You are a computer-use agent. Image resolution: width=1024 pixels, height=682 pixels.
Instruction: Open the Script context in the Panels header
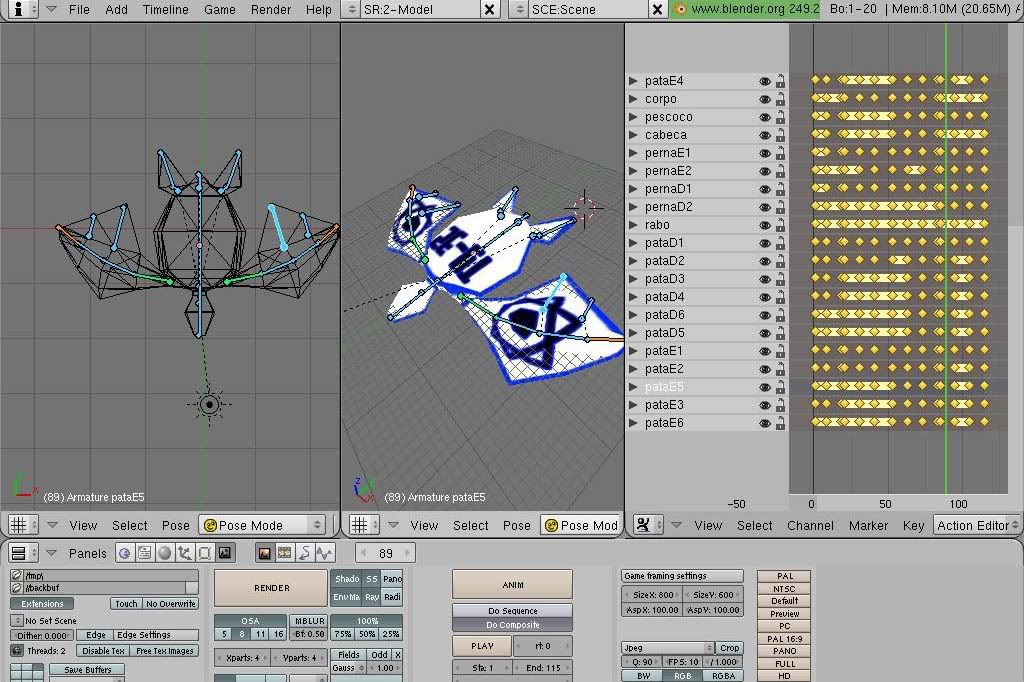[x=144, y=553]
